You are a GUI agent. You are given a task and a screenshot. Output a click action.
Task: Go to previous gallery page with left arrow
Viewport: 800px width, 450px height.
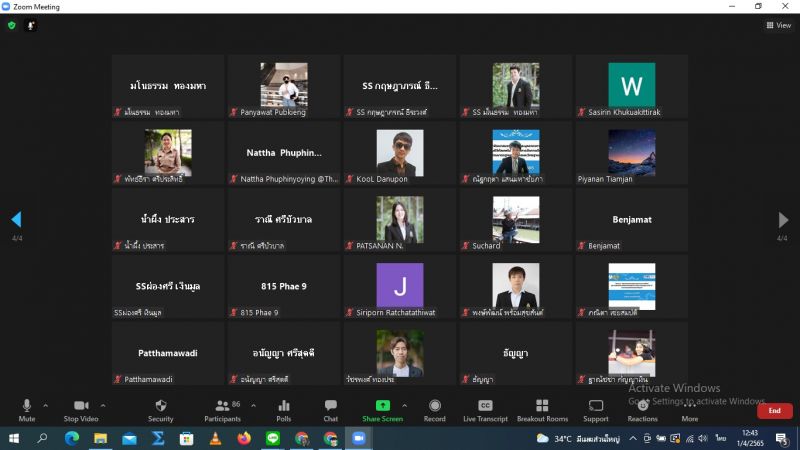tap(16, 219)
